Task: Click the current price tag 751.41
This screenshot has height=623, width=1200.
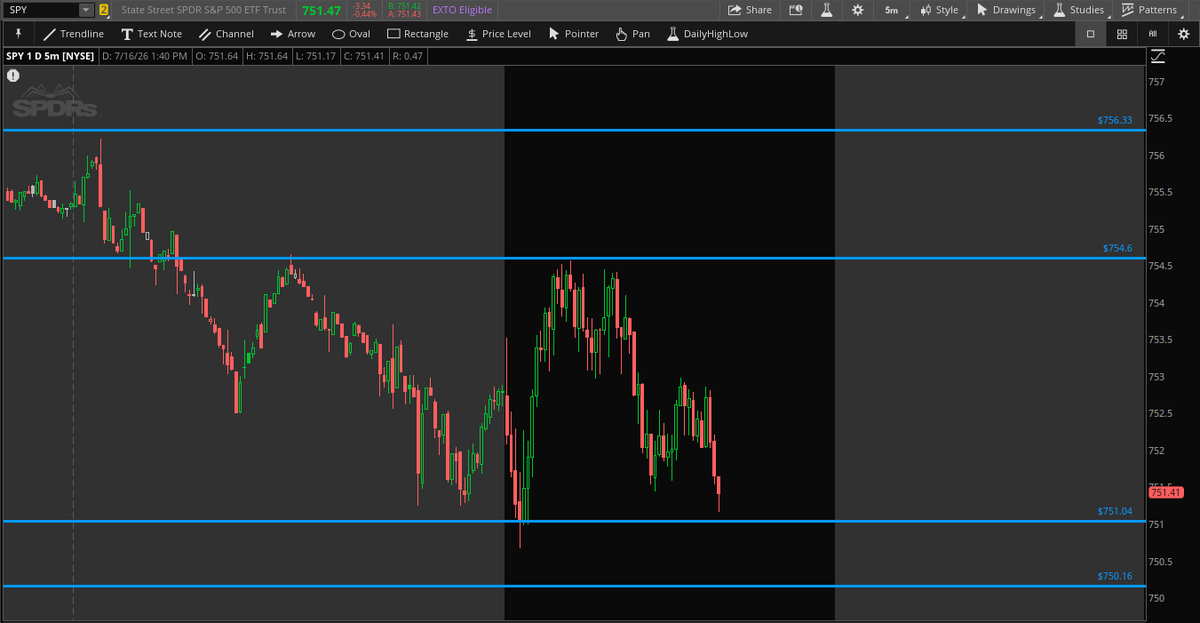Action: (1166, 492)
